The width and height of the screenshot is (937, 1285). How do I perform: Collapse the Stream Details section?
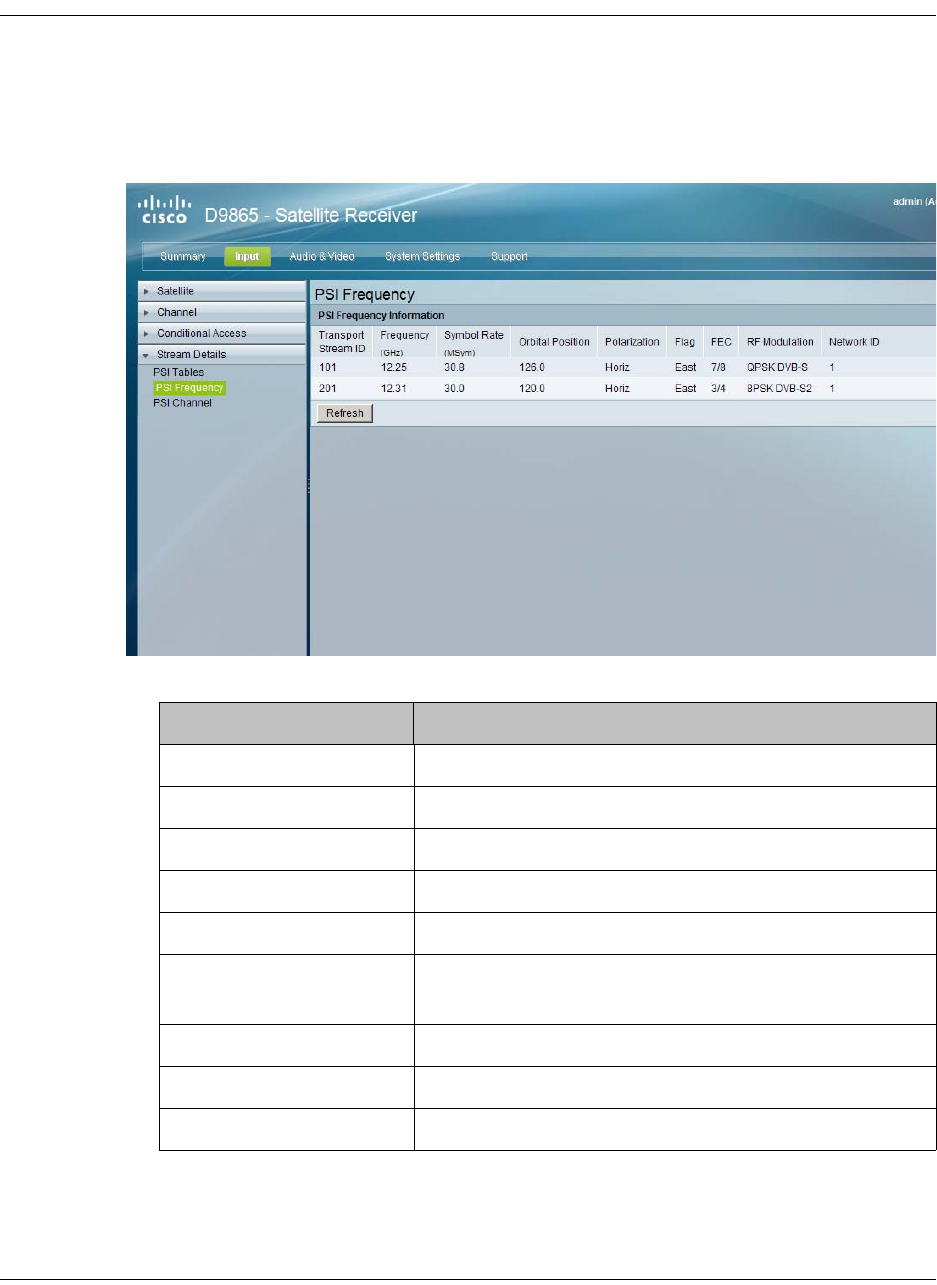[x=222, y=354]
